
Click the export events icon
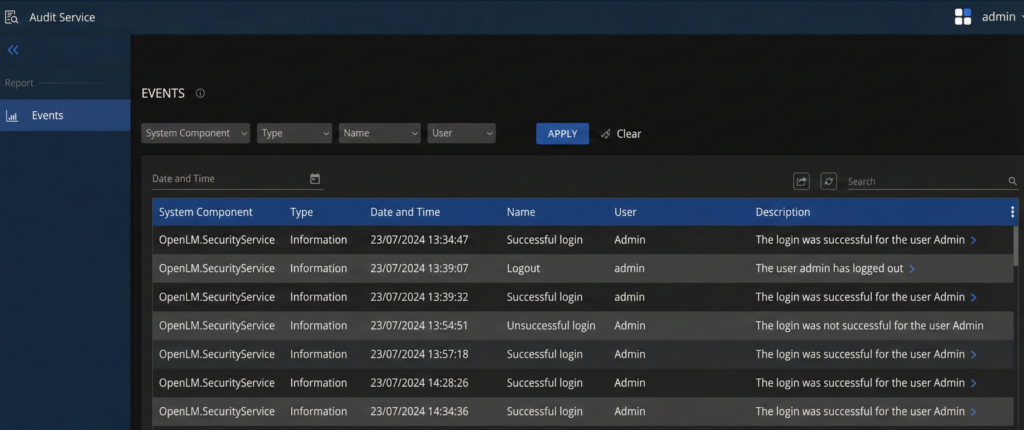pyautogui.click(x=801, y=181)
